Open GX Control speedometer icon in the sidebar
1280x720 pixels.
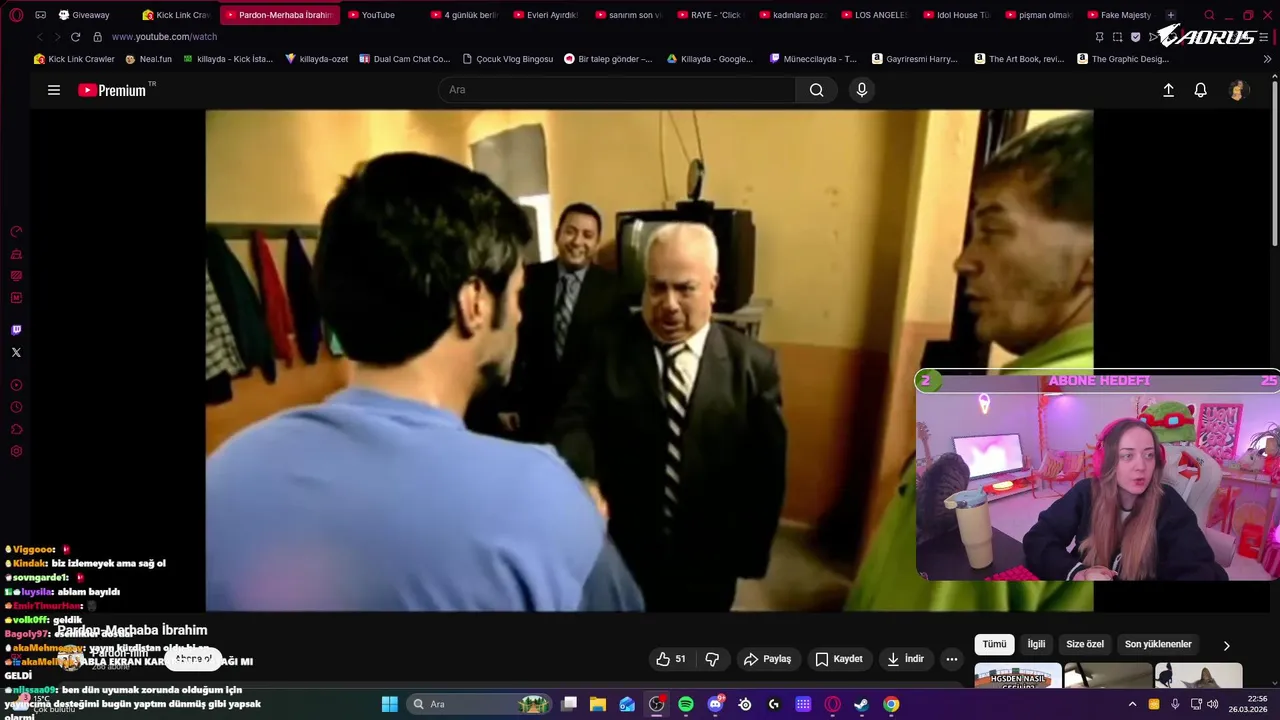click(16, 232)
